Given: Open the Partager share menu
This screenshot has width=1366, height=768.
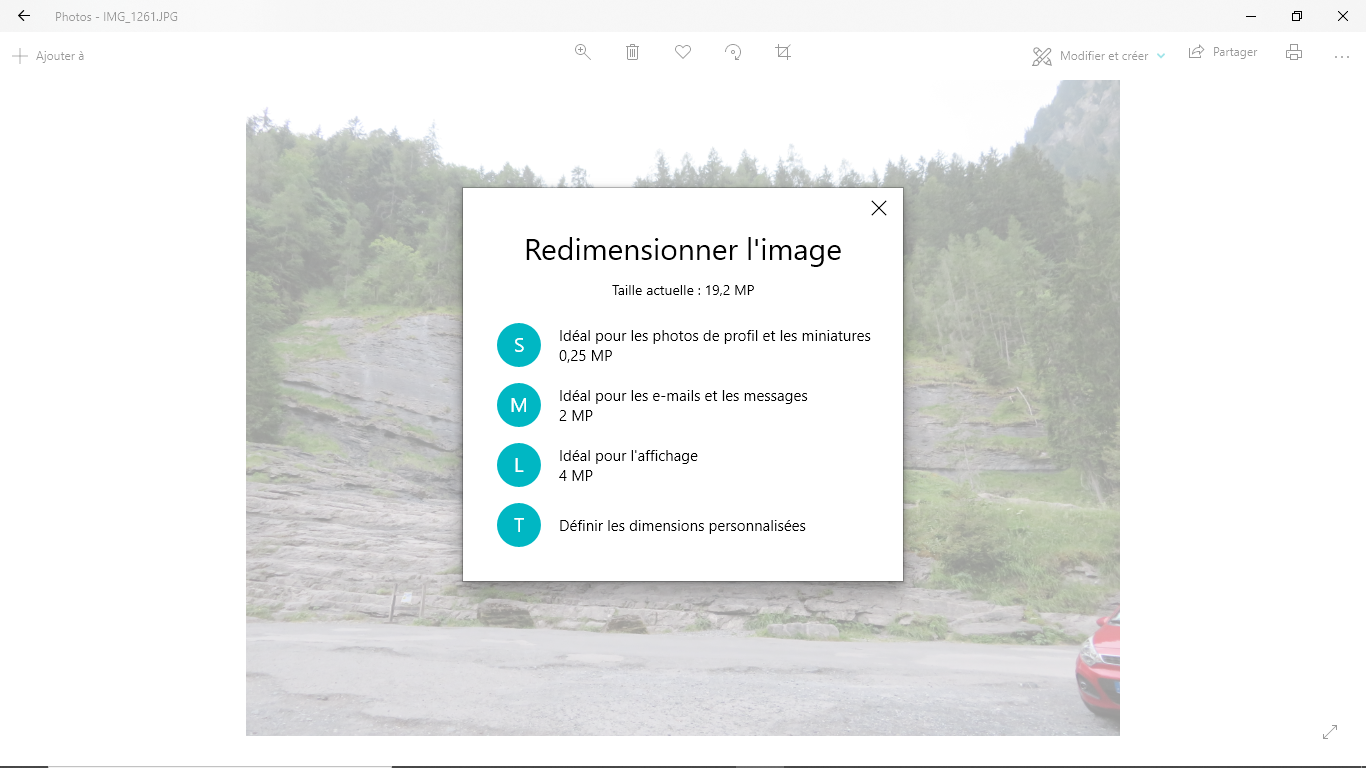Looking at the screenshot, I should pos(1223,52).
